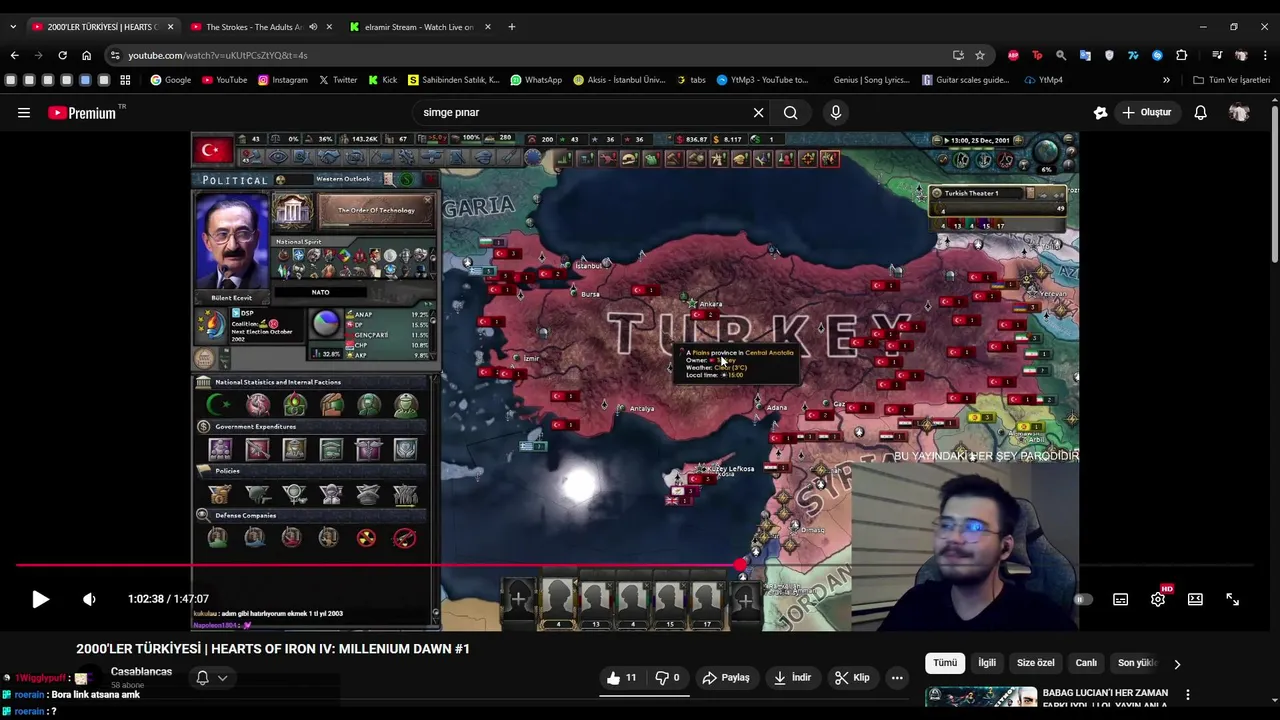Open the browser home page
Screen dimensions: 1280x720
coord(86,55)
